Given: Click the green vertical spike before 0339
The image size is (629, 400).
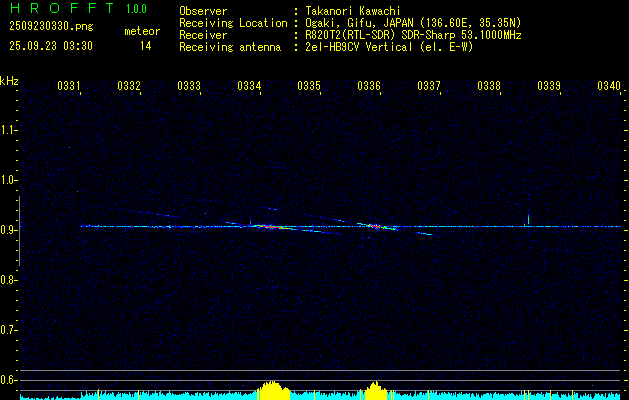Looking at the screenshot, I should point(528,220).
